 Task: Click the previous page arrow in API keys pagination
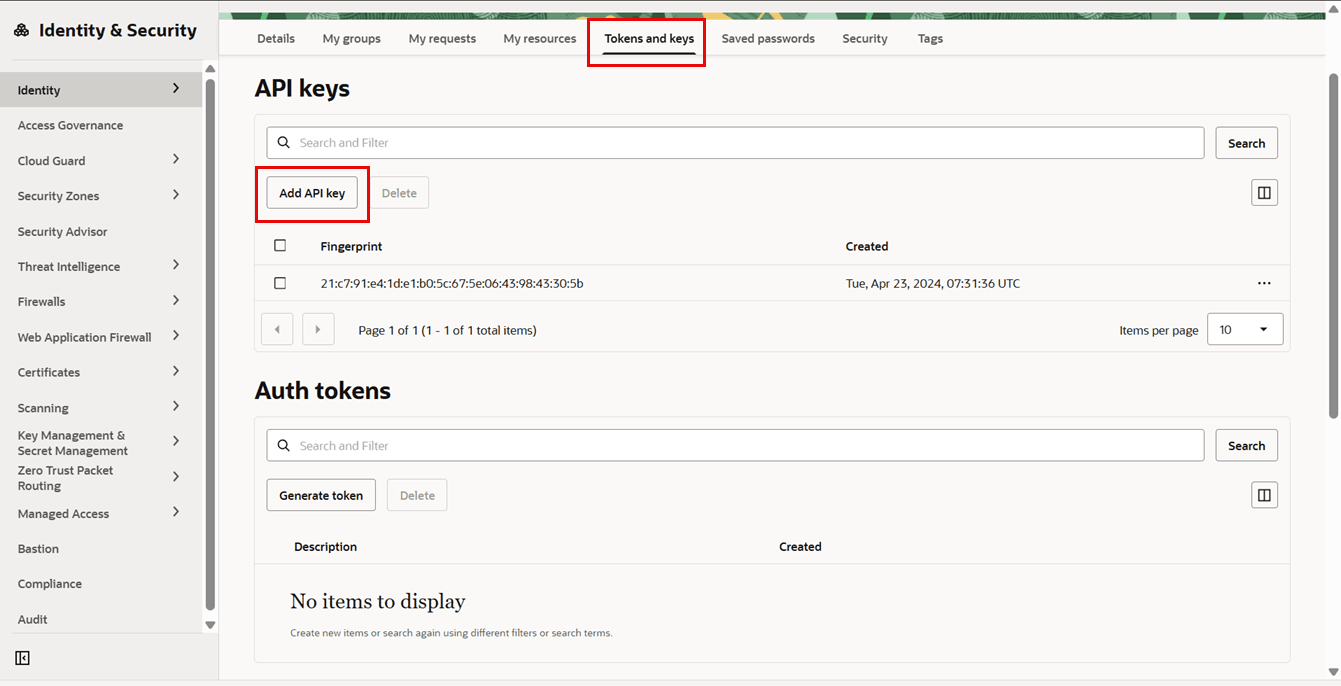point(277,329)
